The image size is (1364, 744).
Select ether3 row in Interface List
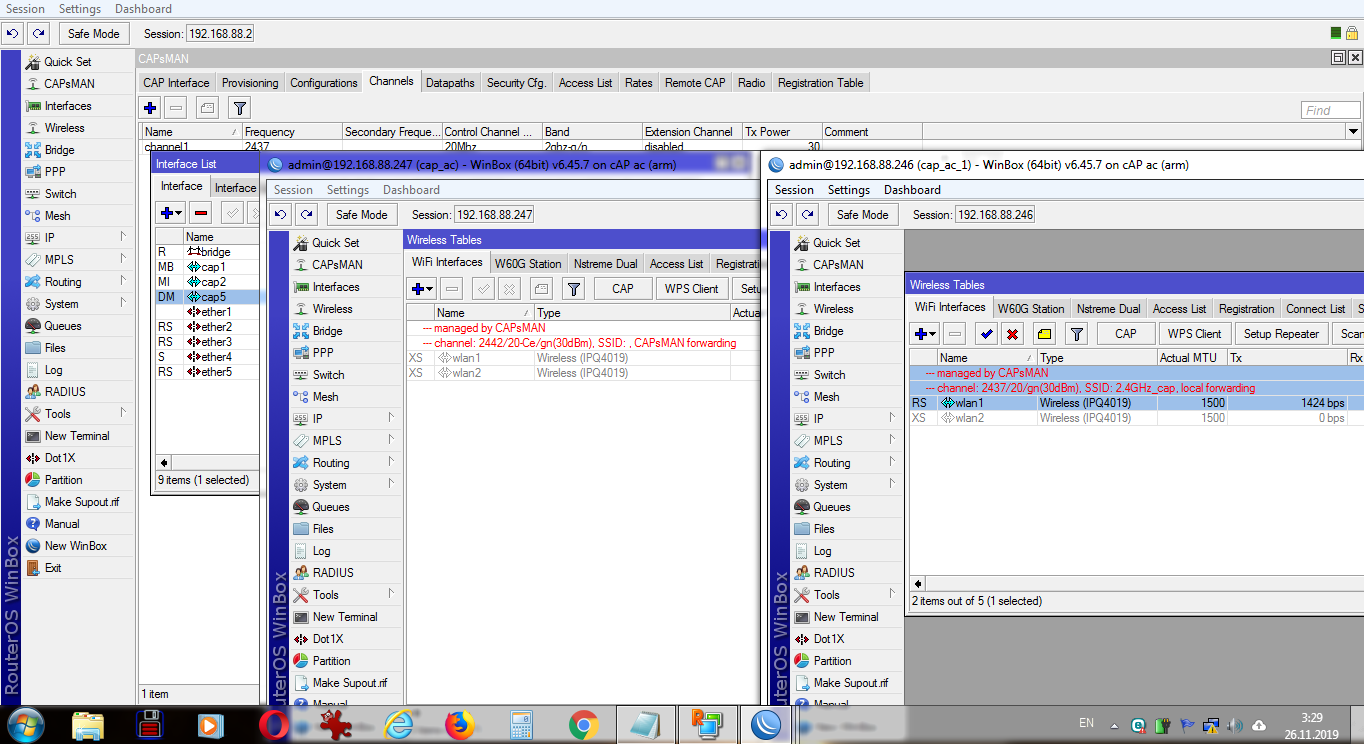pyautogui.click(x=207, y=342)
